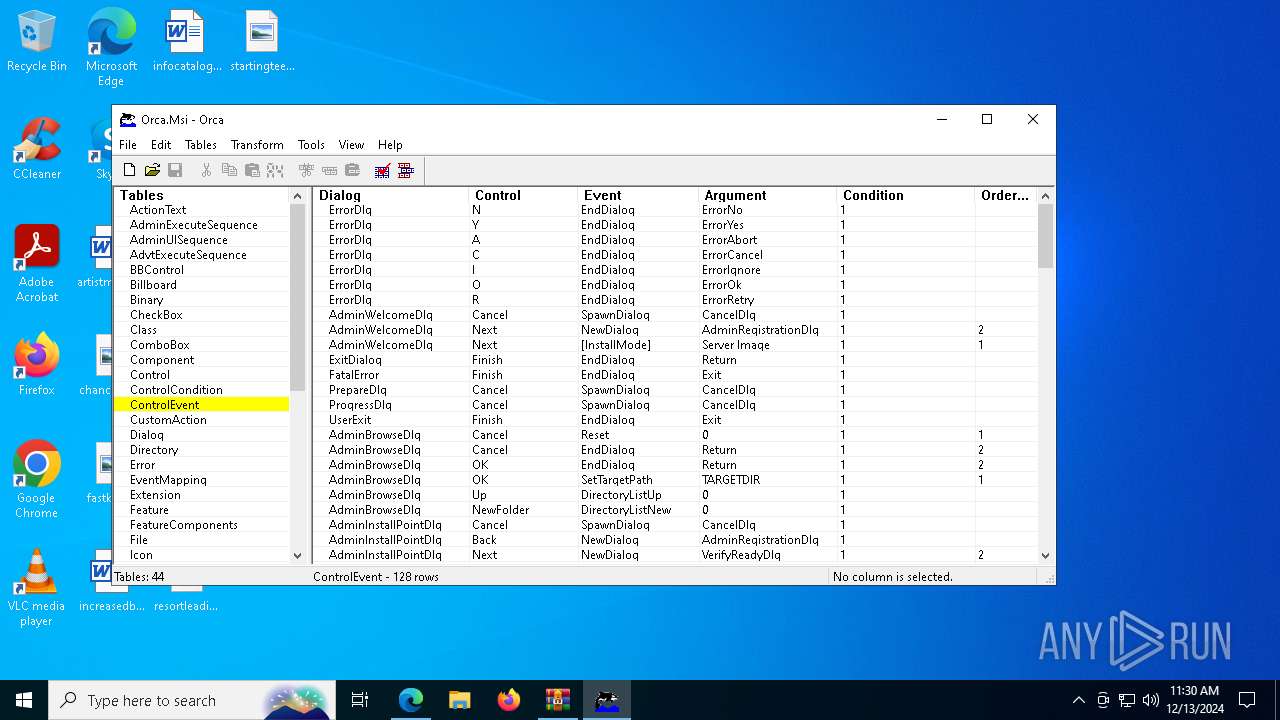Click the Save floppy disk icon
The image size is (1280, 720).
(x=175, y=171)
